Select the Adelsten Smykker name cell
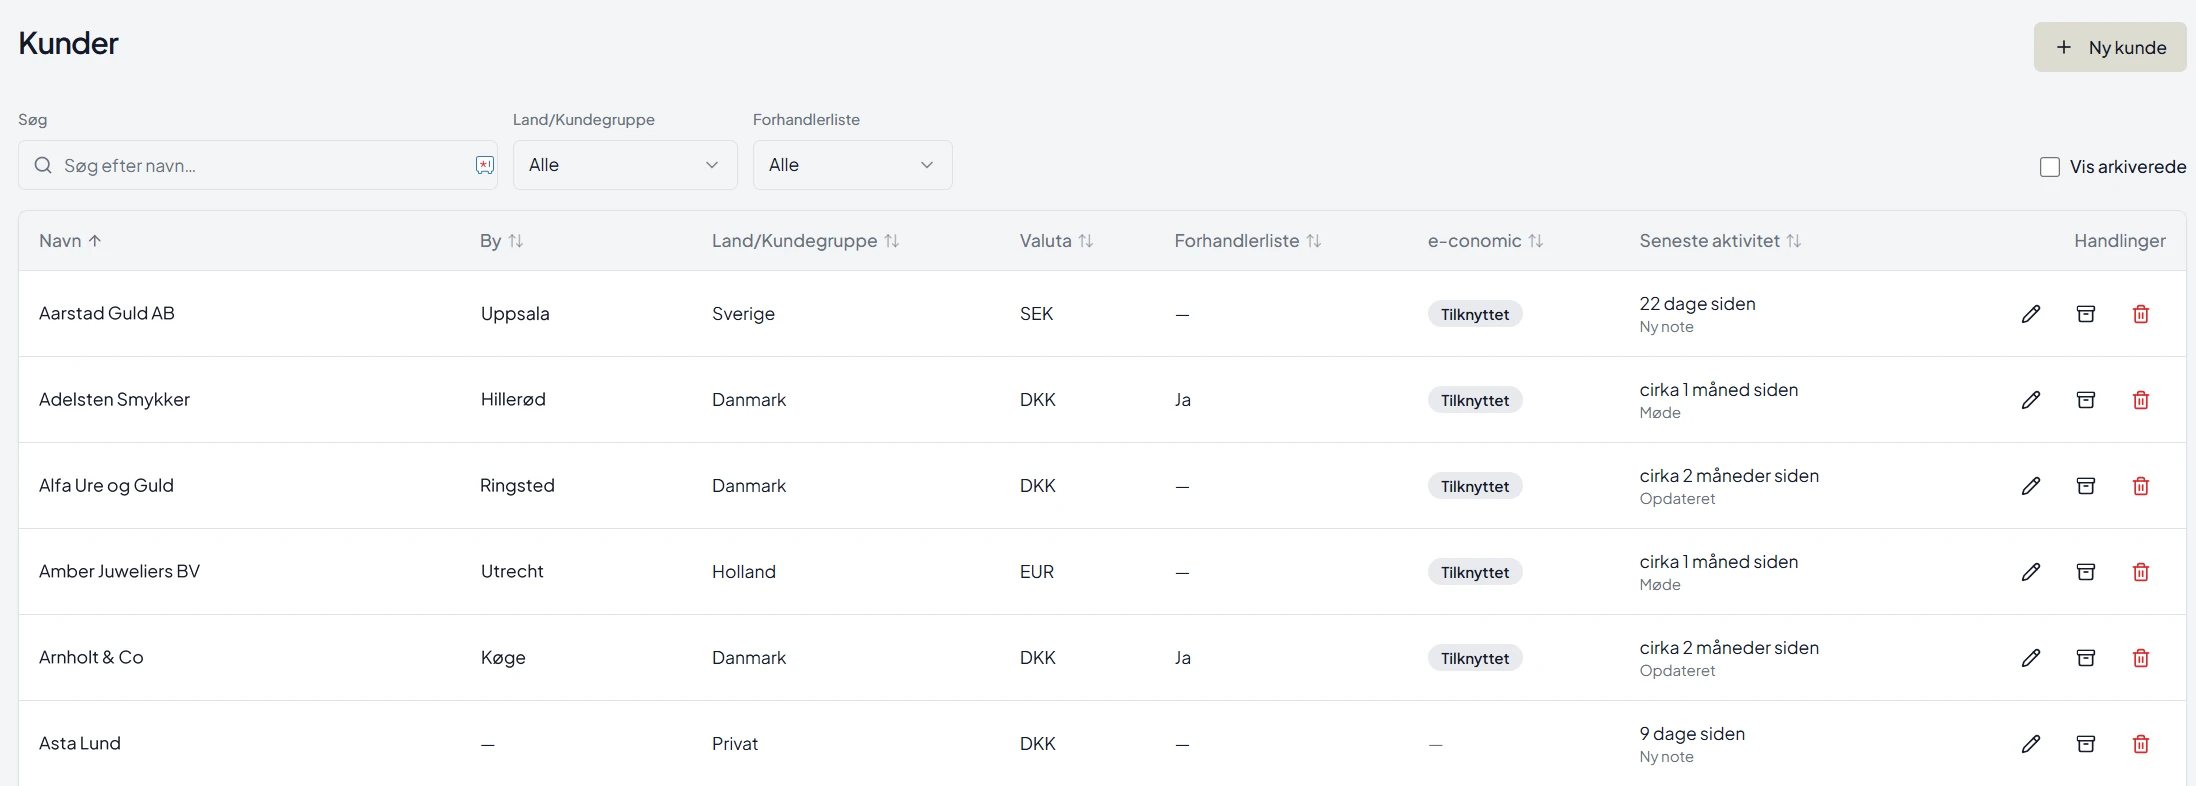This screenshot has height=786, width=2196. coord(114,399)
